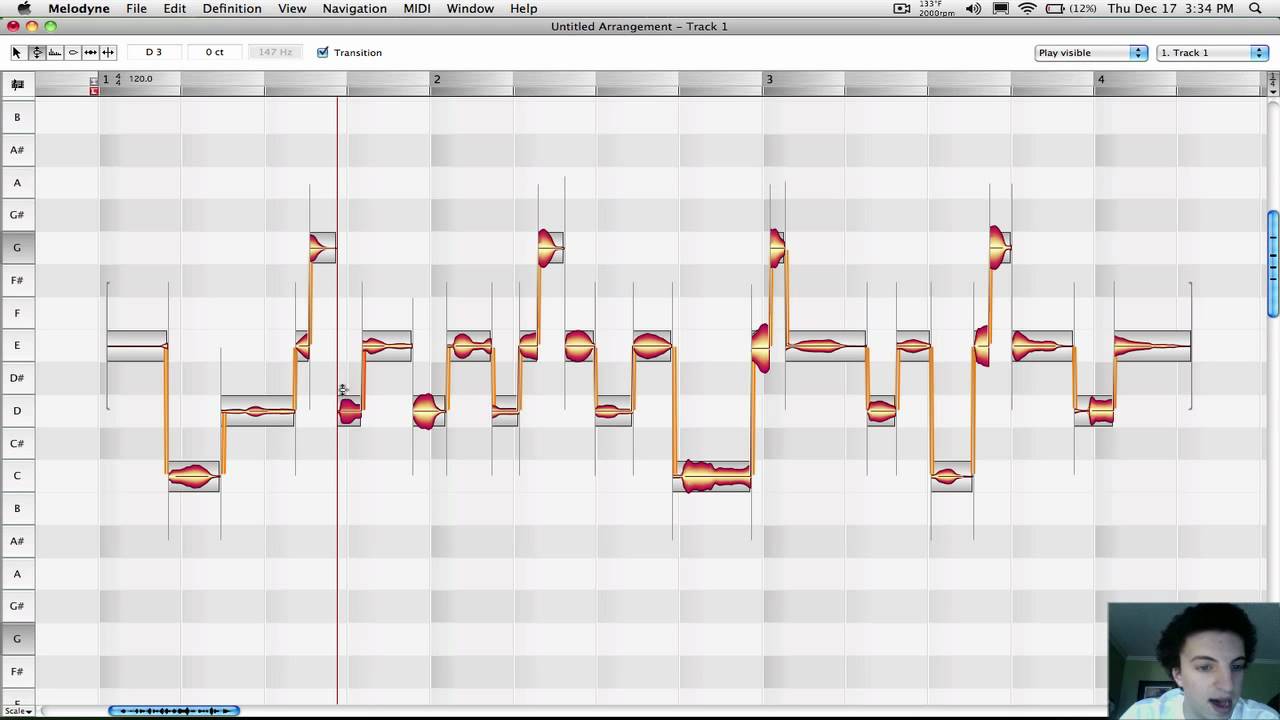This screenshot has height=720, width=1280.
Task: Click the pitch ruler options icon
Action: pos(17,85)
